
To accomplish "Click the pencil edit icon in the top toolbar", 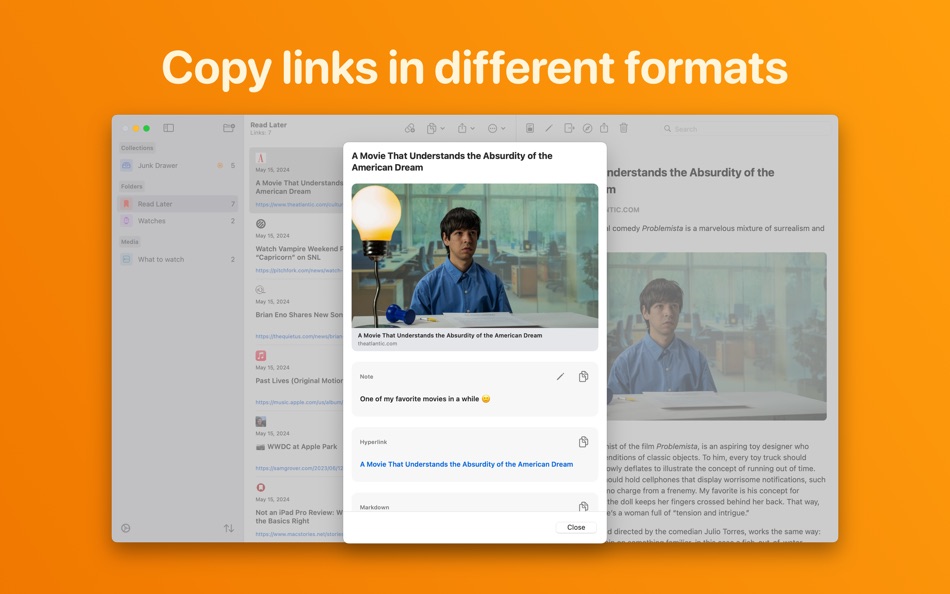I will click(x=548, y=128).
